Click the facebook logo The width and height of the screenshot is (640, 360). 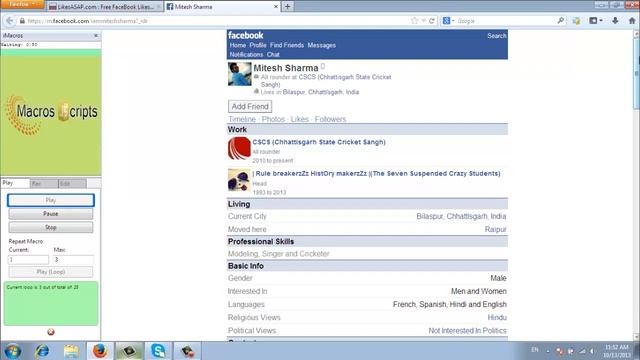[246, 36]
